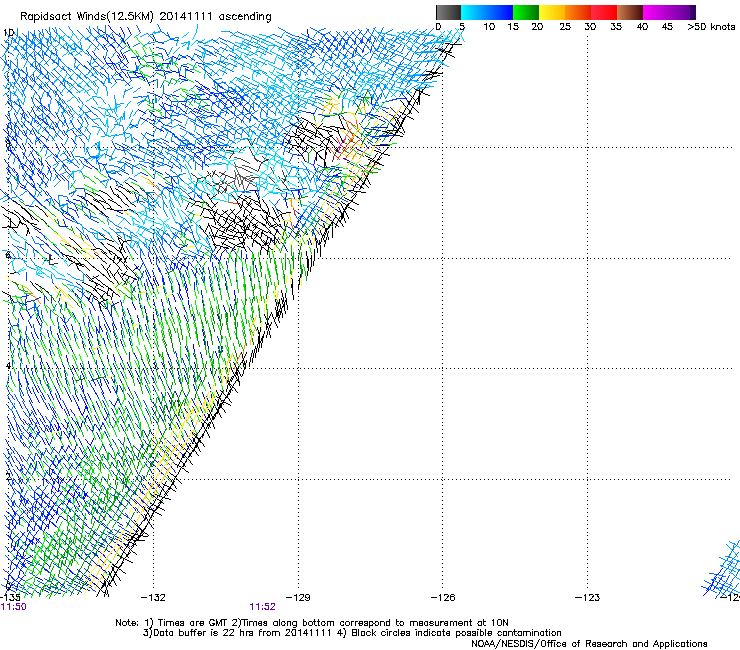Click the latitude 2 axis label
This screenshot has height=650, width=740.
[8, 477]
